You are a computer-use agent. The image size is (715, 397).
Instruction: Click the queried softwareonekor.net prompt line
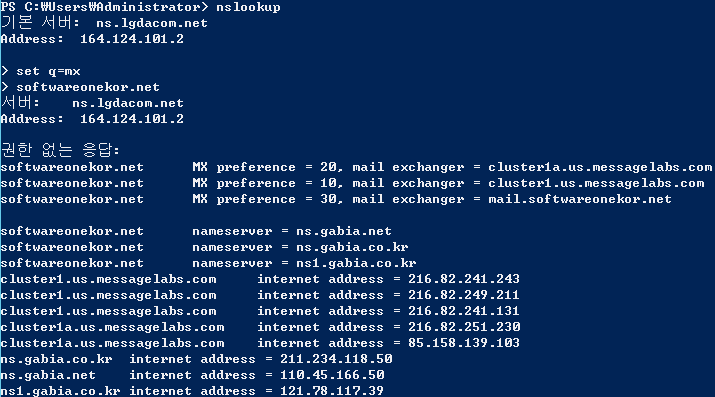(80, 87)
